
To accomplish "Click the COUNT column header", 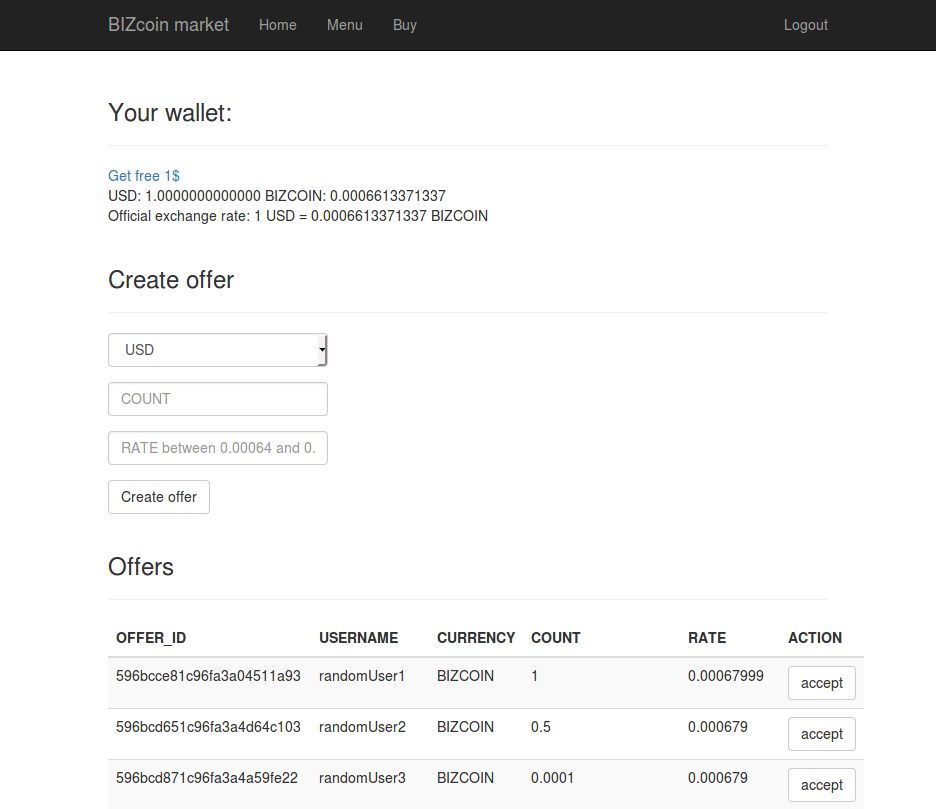I will point(555,638).
